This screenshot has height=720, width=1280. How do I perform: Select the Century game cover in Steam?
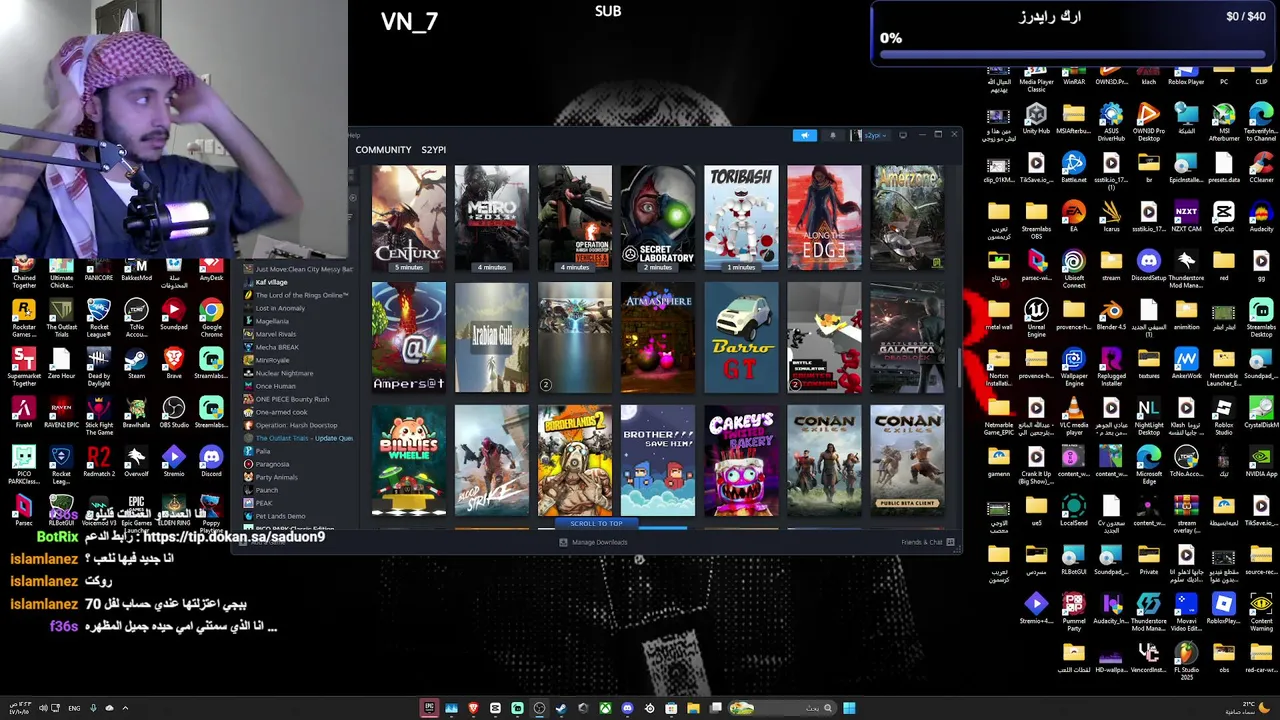(x=409, y=218)
